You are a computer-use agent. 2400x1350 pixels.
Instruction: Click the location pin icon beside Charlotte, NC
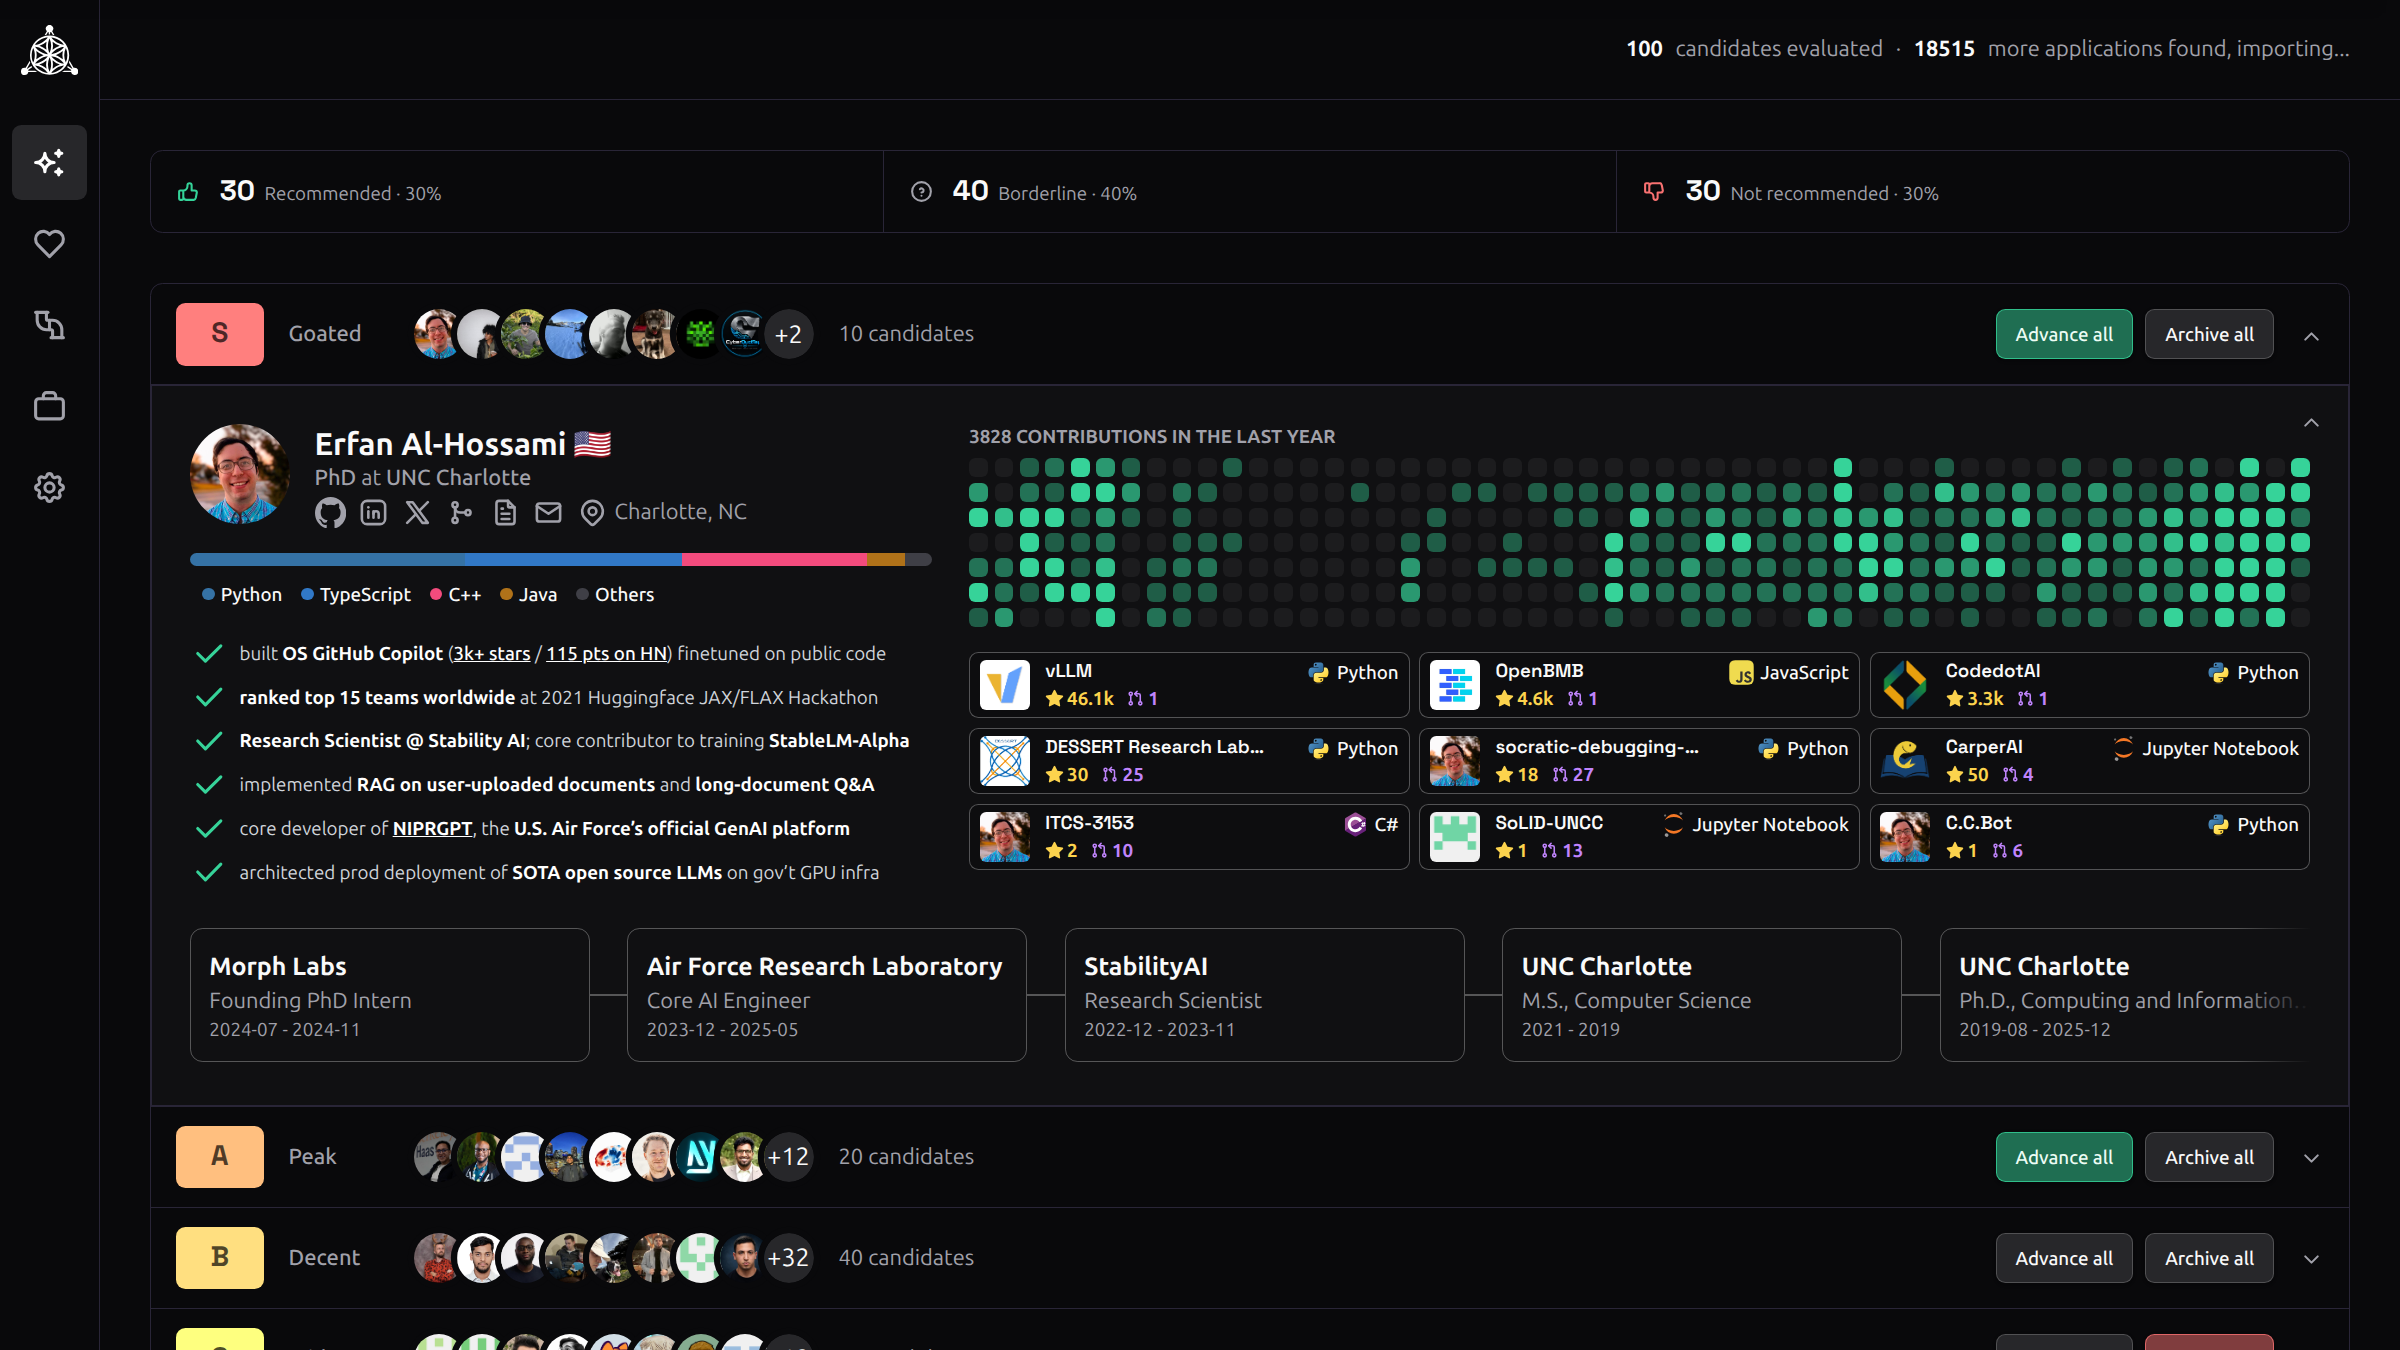click(592, 513)
